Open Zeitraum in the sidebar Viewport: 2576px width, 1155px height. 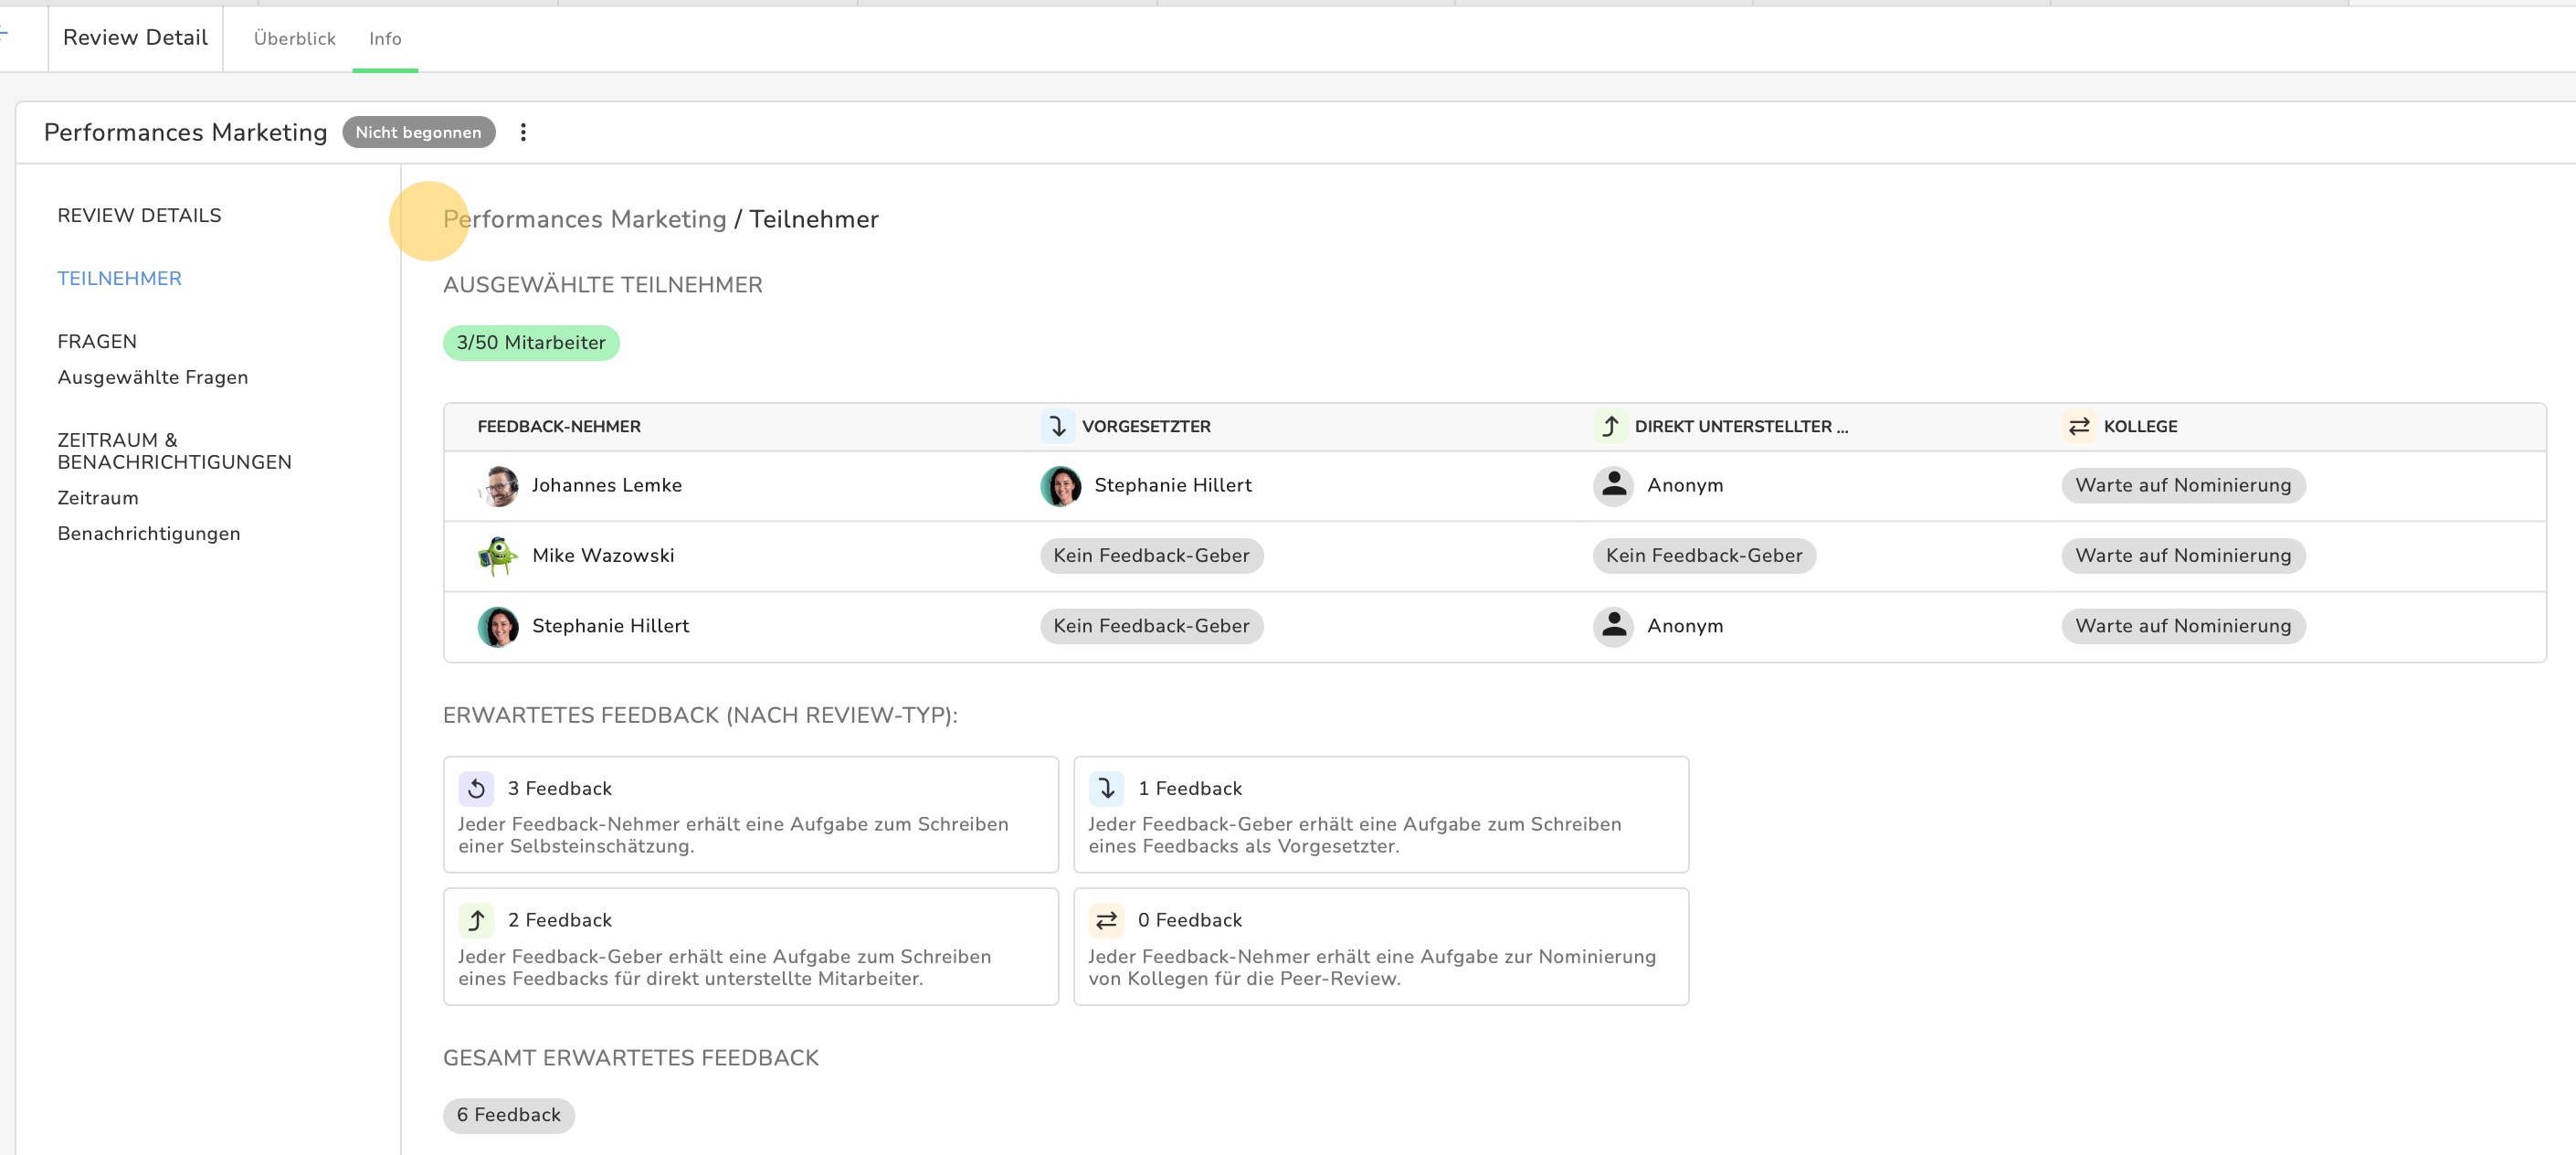pos(98,498)
